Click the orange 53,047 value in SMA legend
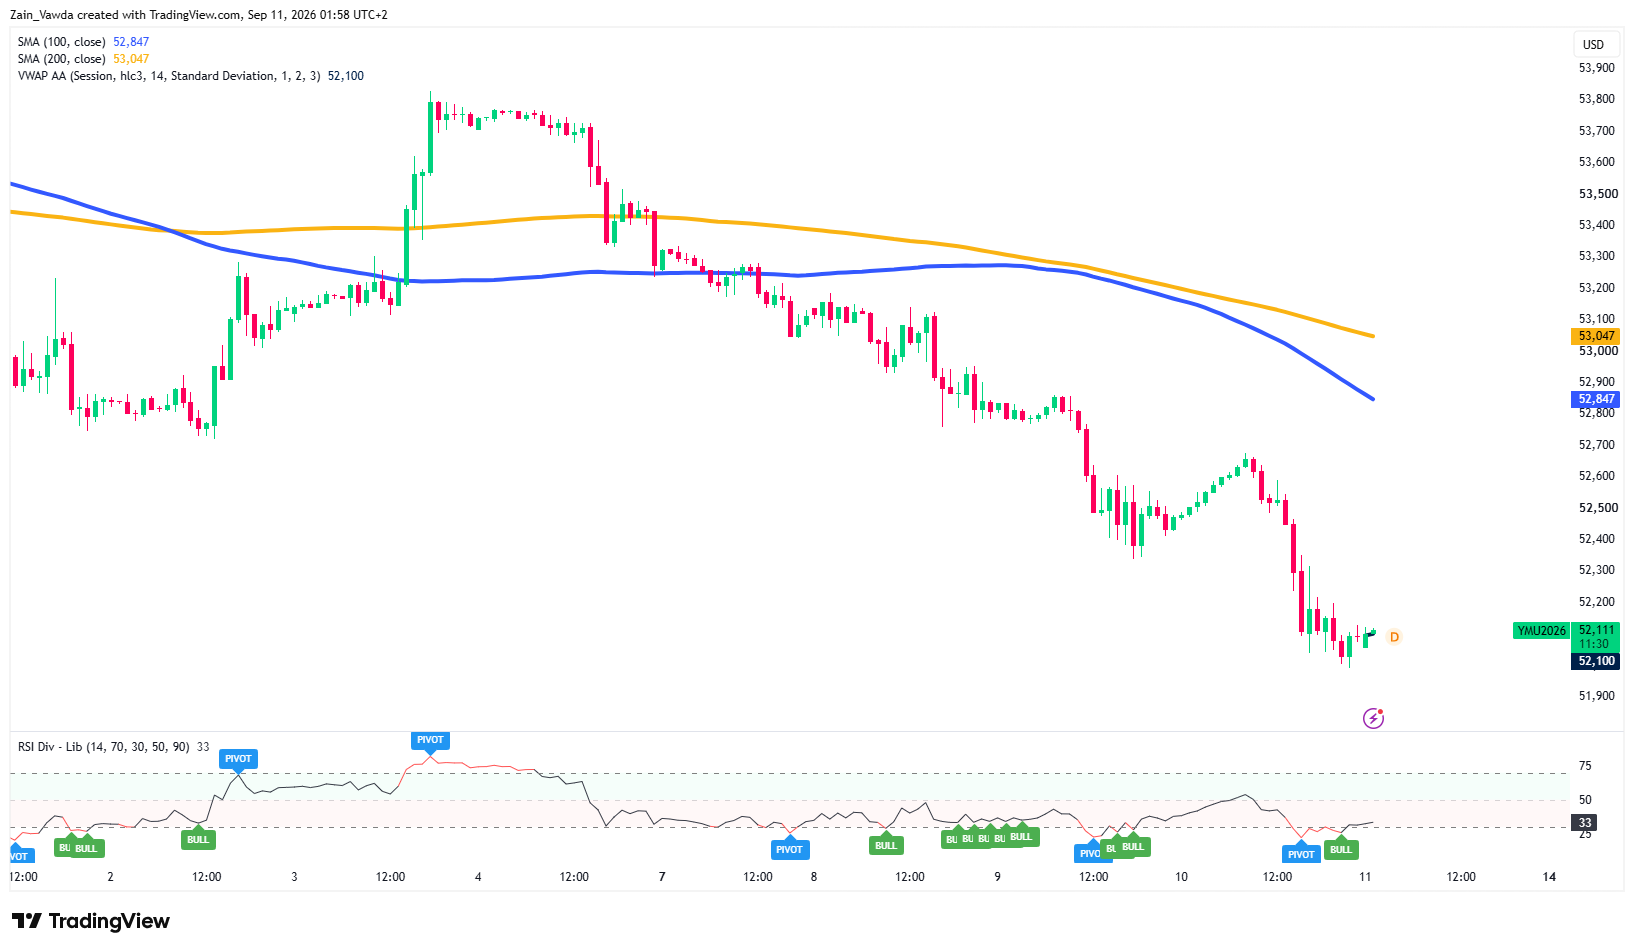The height and width of the screenshot is (951, 1634). click(131, 59)
